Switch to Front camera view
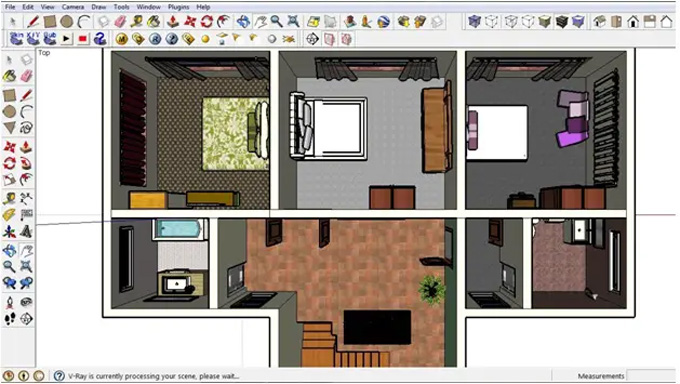 633,21
